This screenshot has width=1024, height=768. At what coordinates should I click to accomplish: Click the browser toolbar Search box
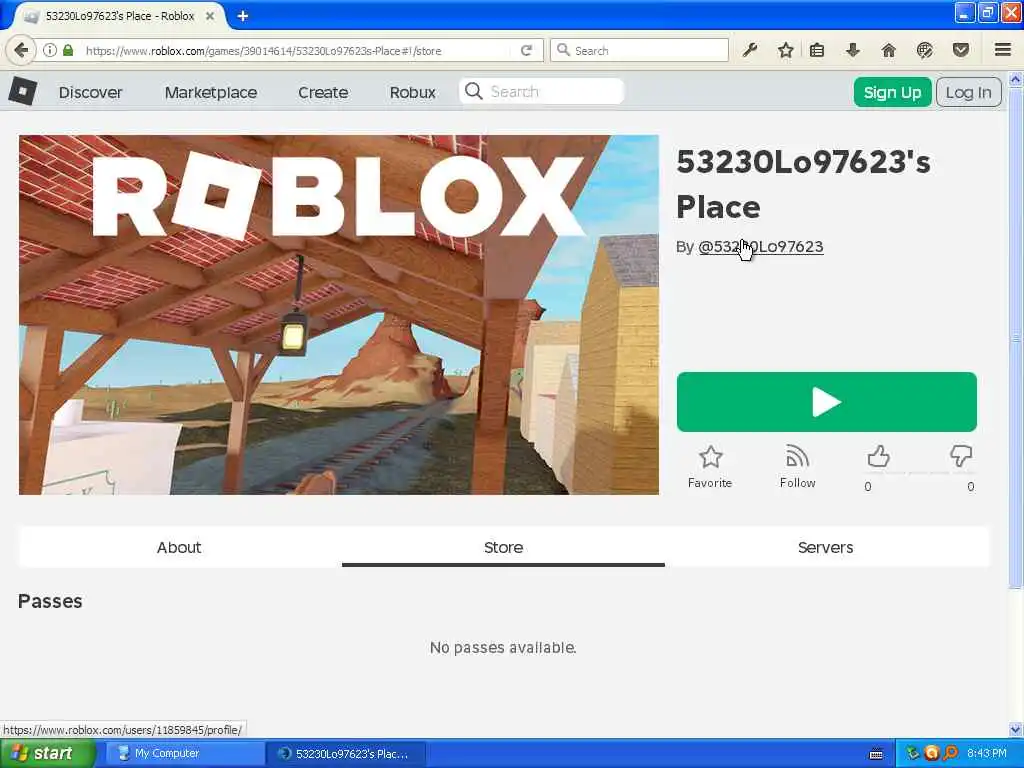pyautogui.click(x=639, y=50)
